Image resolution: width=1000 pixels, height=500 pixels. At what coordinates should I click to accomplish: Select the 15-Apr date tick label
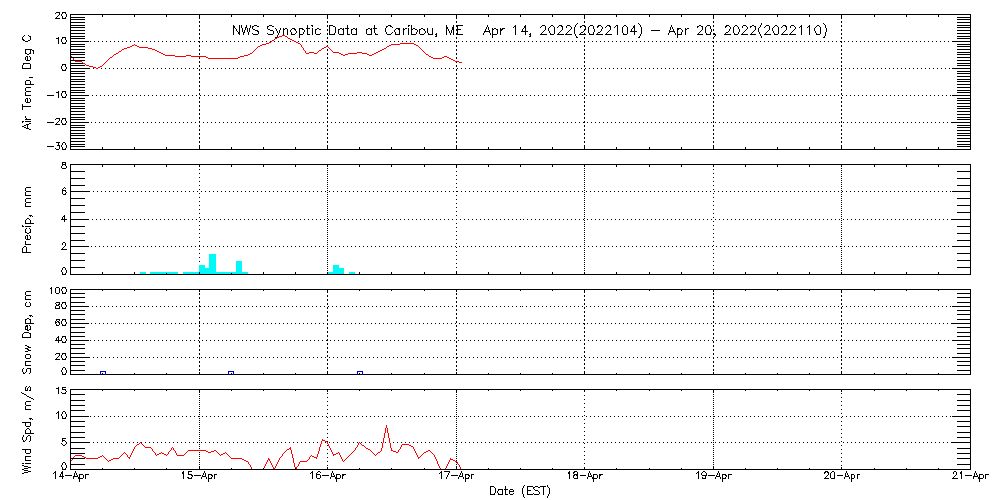point(200,478)
